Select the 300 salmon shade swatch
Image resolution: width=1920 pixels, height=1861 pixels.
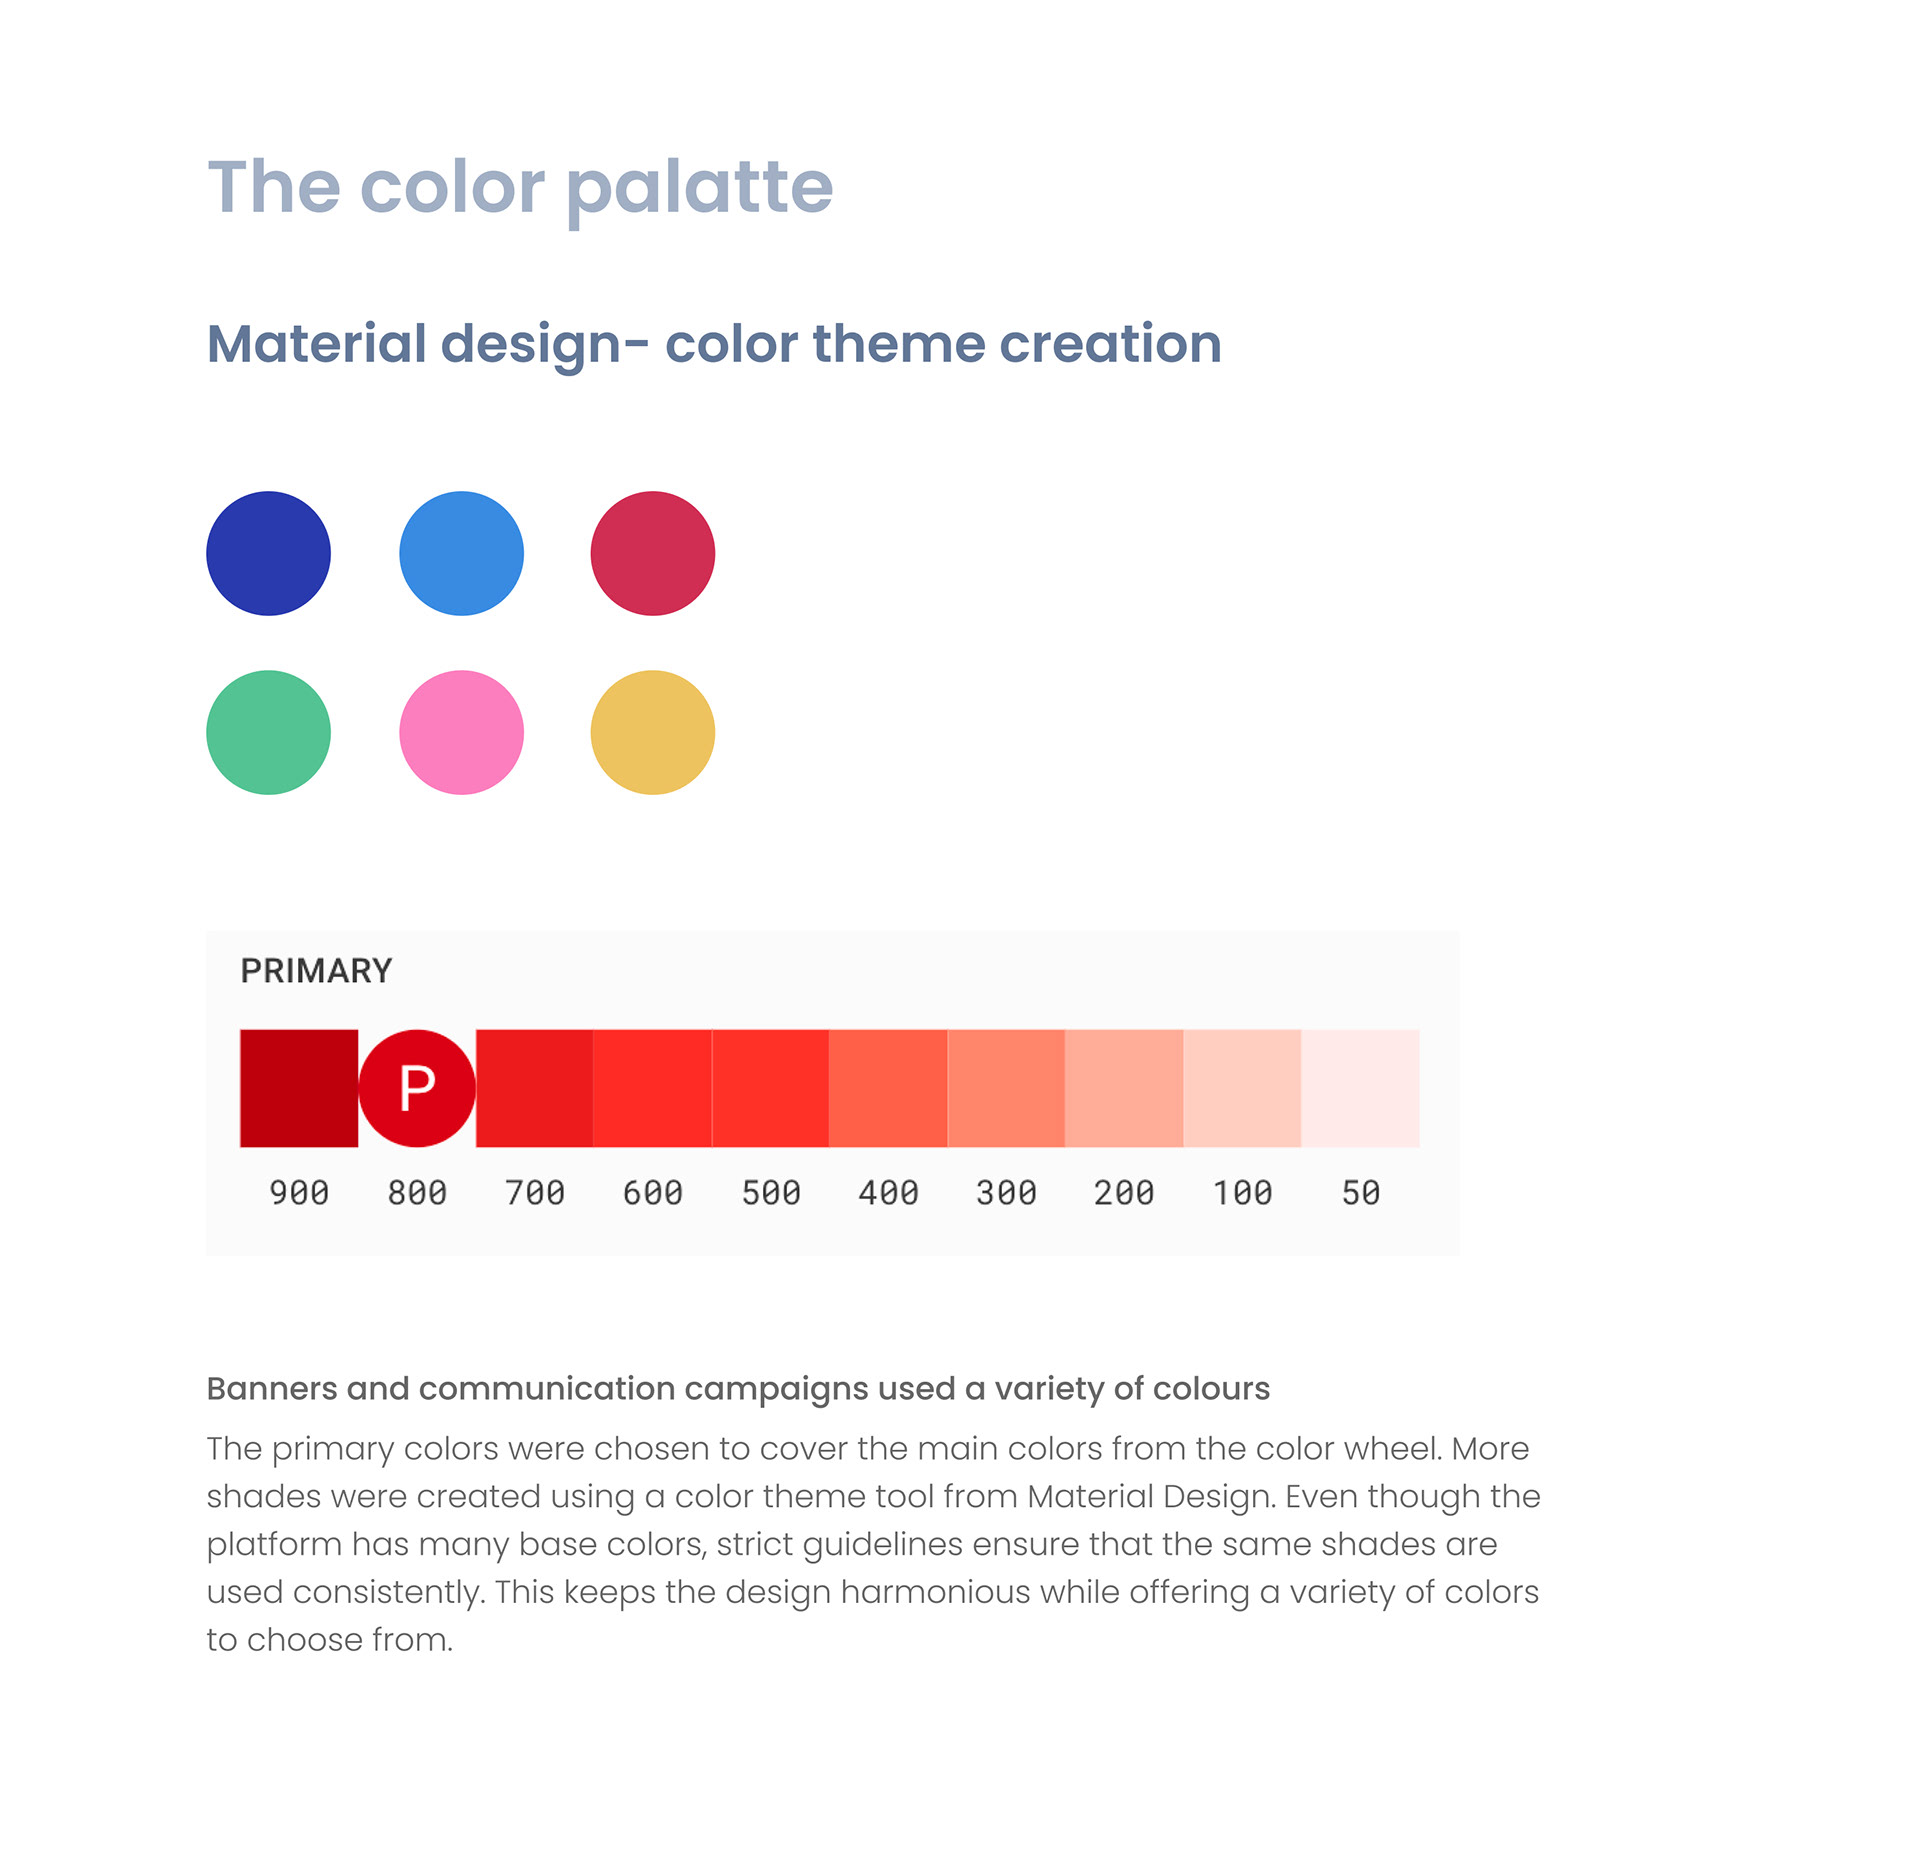(x=1006, y=1088)
